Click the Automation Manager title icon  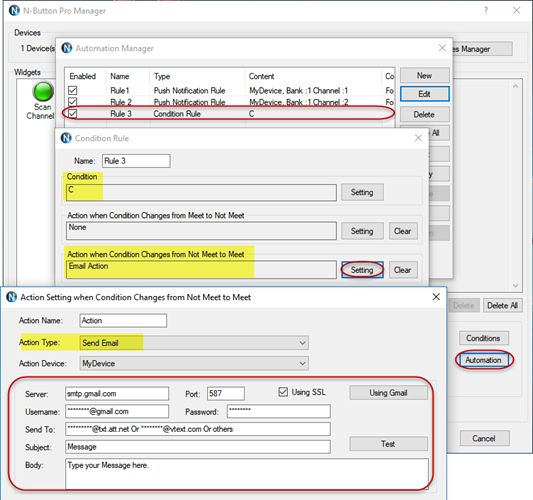coord(67,48)
